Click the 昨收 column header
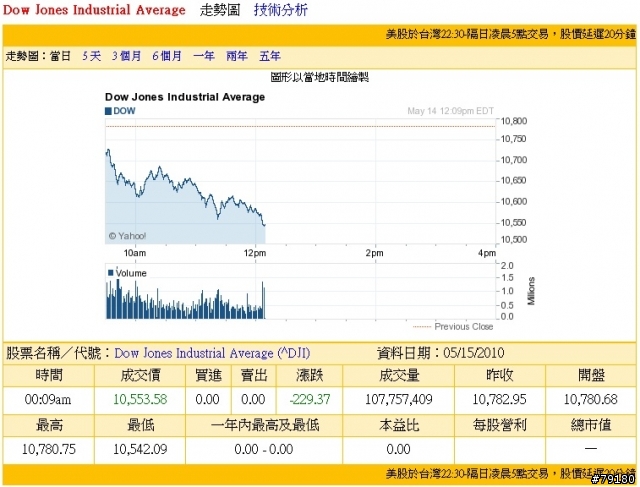This screenshot has height=487, width=640. point(500,376)
